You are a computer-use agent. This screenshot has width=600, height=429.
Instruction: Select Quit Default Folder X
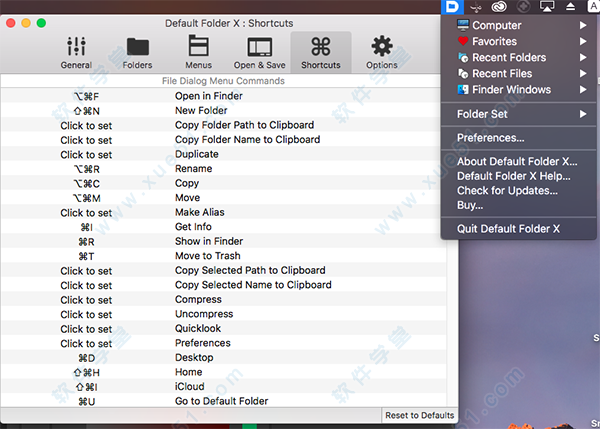click(x=518, y=229)
